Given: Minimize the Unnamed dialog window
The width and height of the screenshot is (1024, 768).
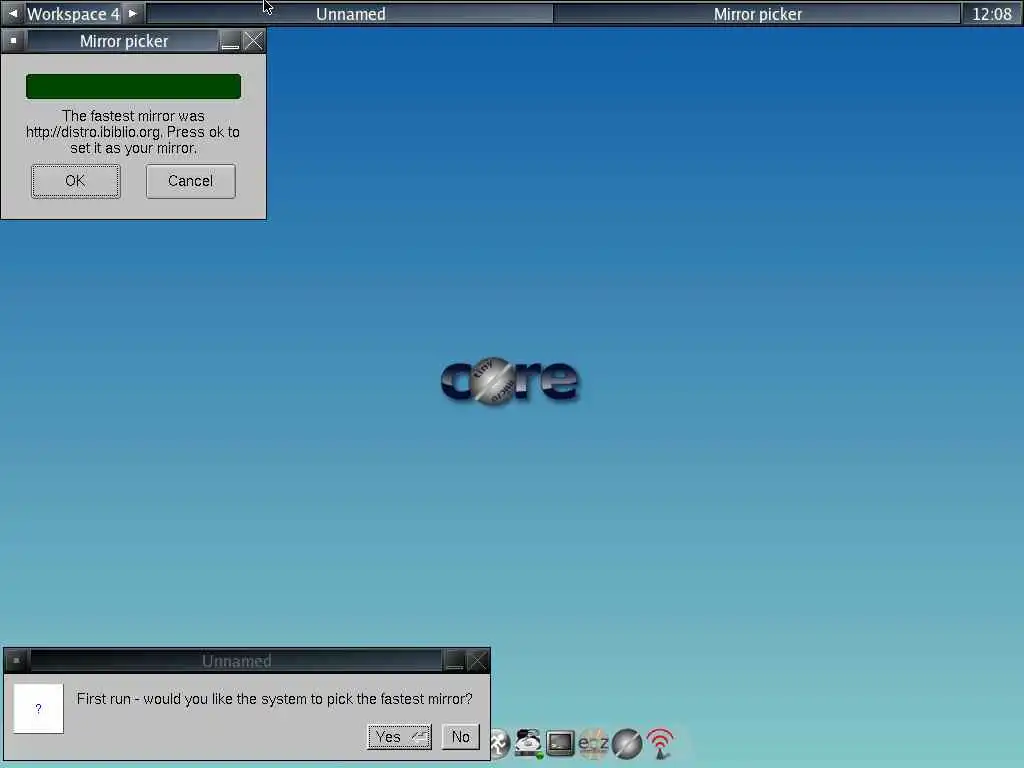Looking at the screenshot, I should (455, 661).
